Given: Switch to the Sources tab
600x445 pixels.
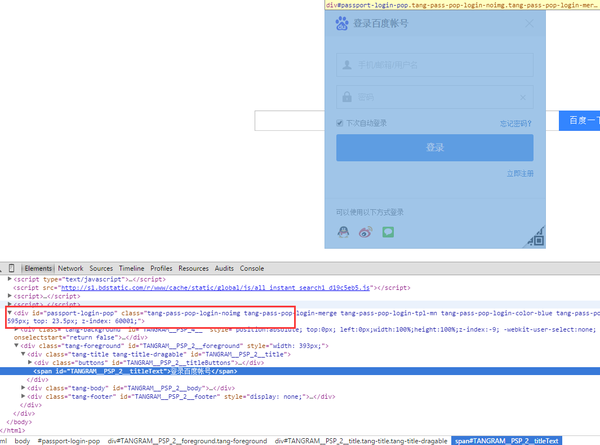Looking at the screenshot, I should [101, 268].
